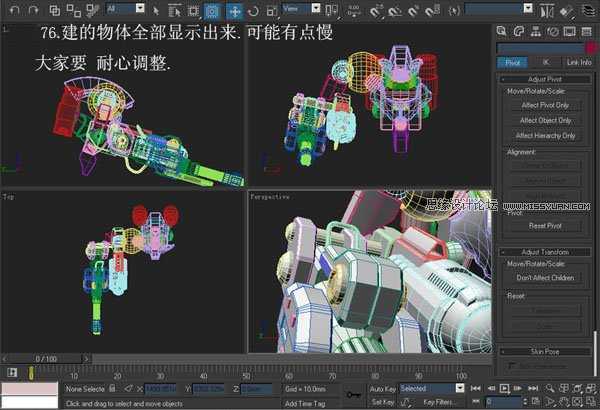
Task: Choose the Select Object arrow tool
Action: point(156,11)
